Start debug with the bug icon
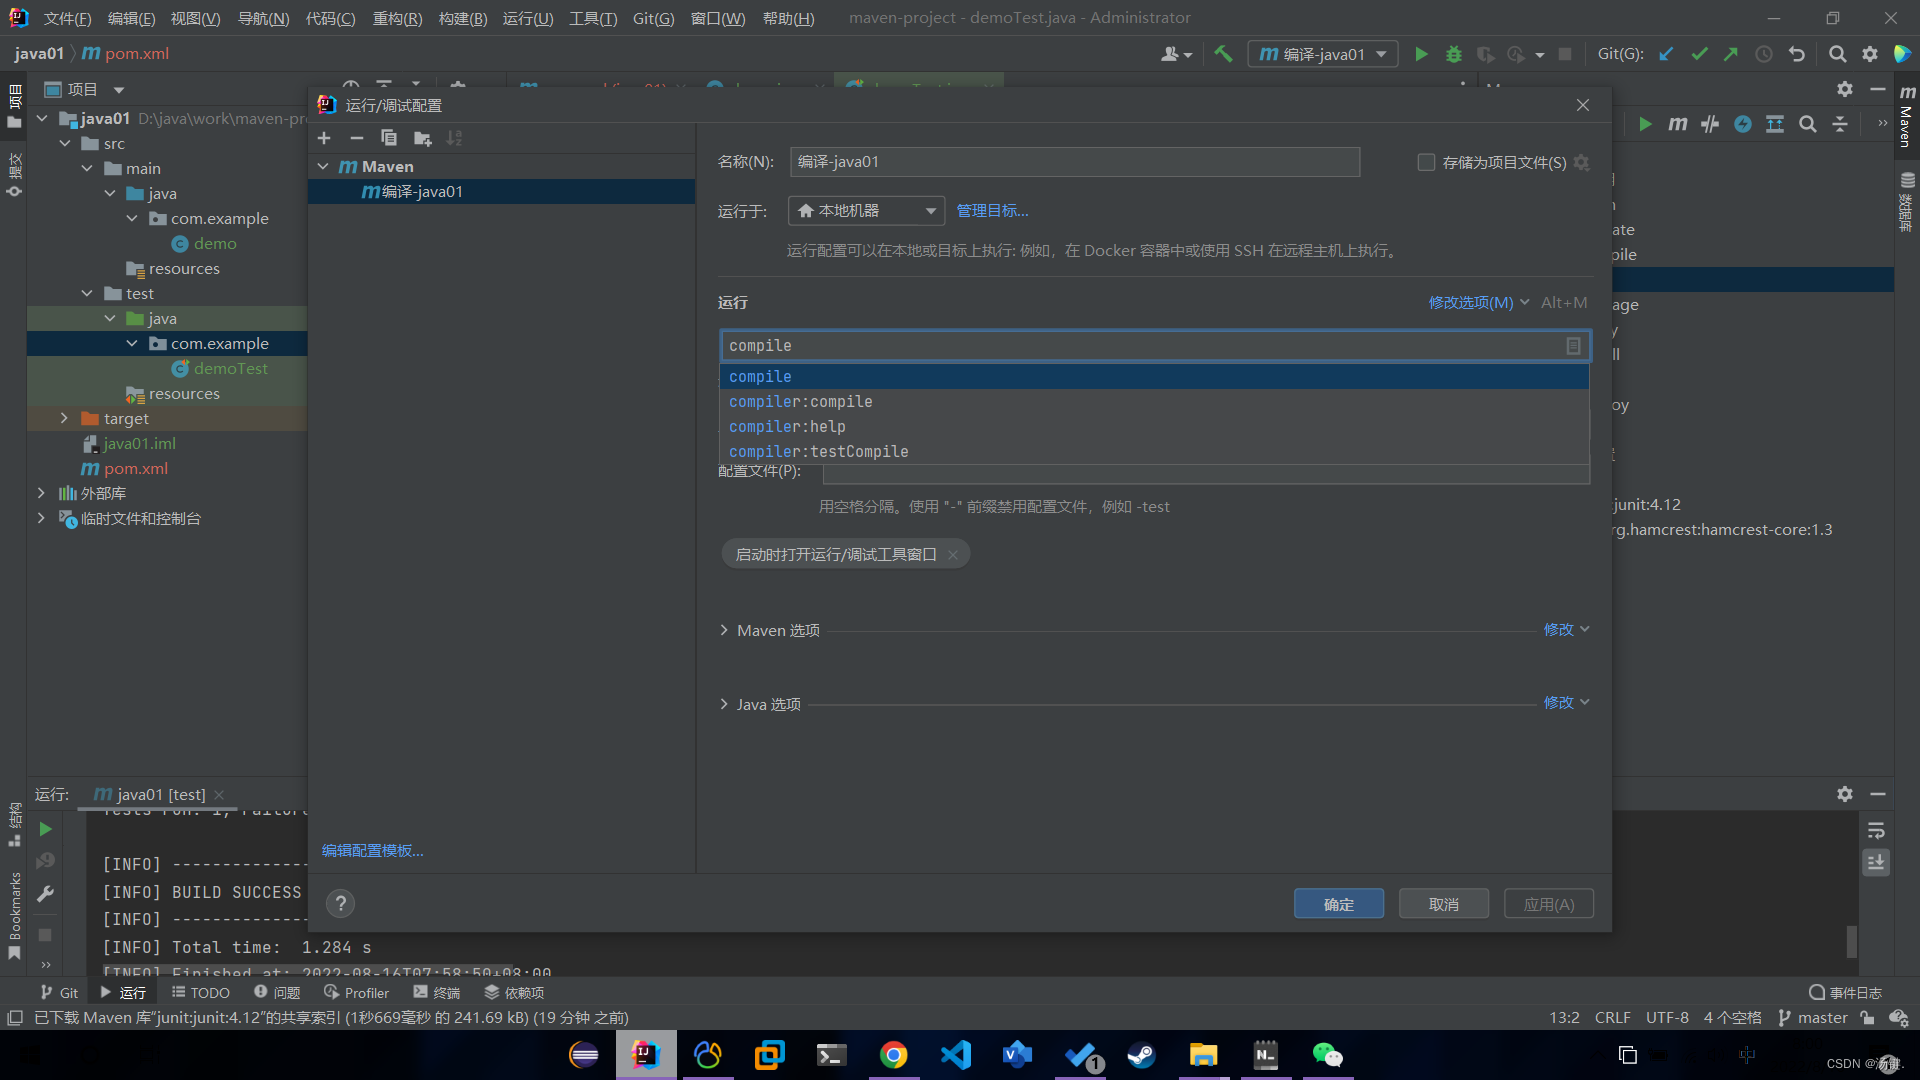The image size is (1920, 1080). 1454,54
